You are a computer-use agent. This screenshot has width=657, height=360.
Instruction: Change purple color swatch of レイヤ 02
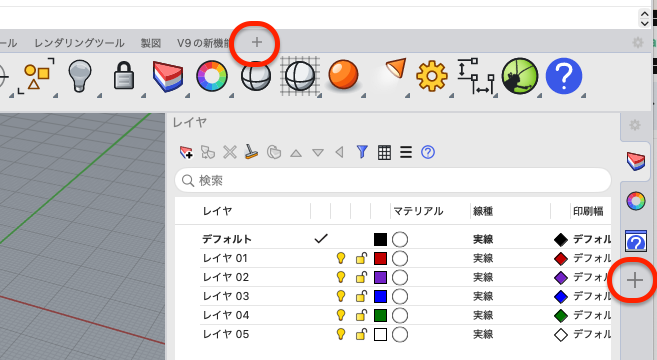380,277
